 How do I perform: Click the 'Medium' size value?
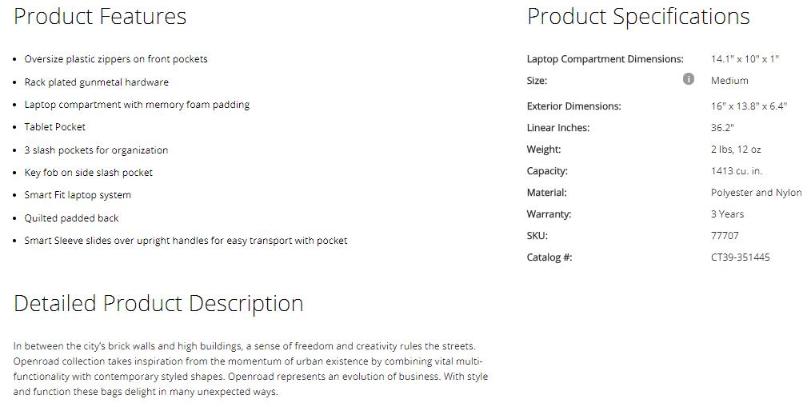tap(729, 80)
